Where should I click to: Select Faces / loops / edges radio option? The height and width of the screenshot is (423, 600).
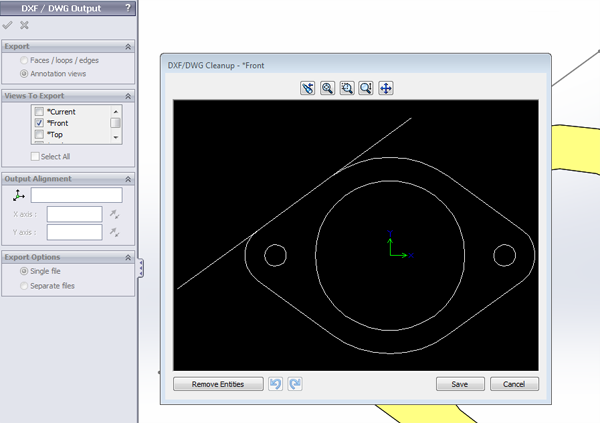tap(24, 60)
